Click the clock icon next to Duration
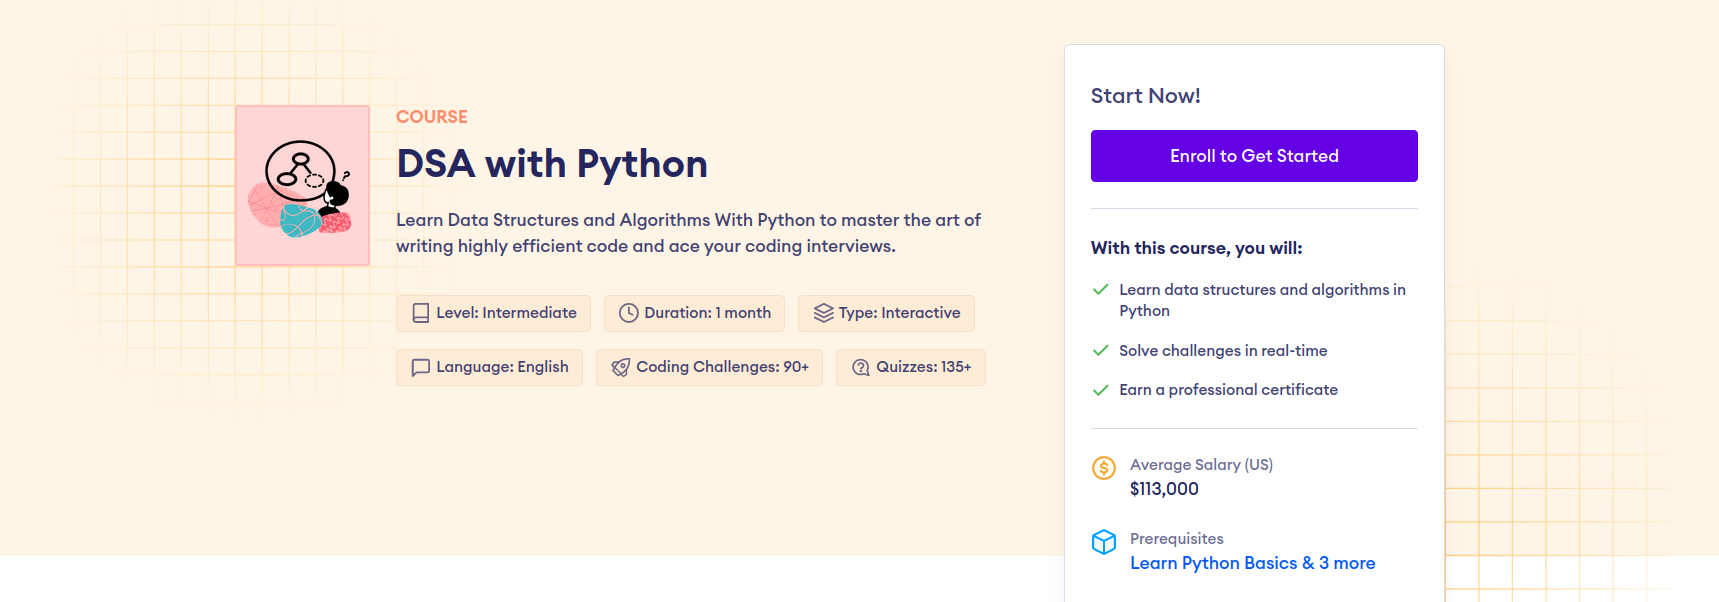This screenshot has width=1719, height=602. pos(628,313)
